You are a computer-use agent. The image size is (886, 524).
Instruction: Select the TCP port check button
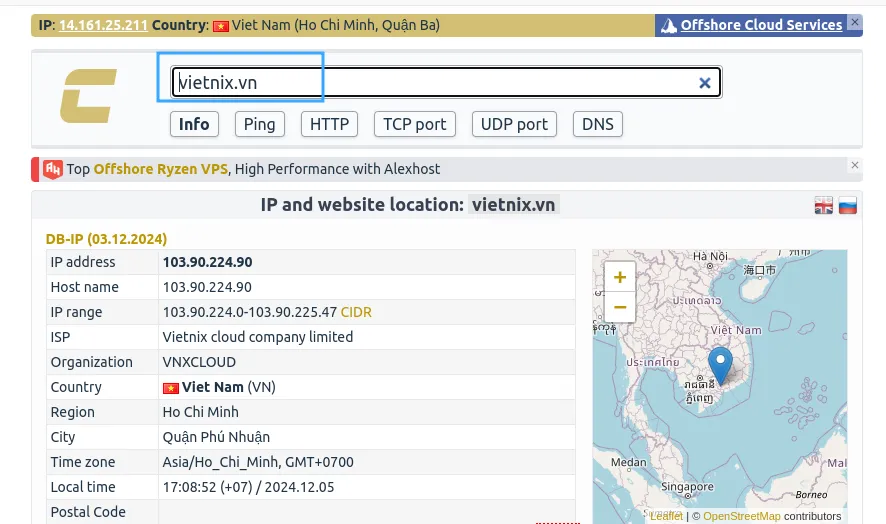tap(415, 124)
